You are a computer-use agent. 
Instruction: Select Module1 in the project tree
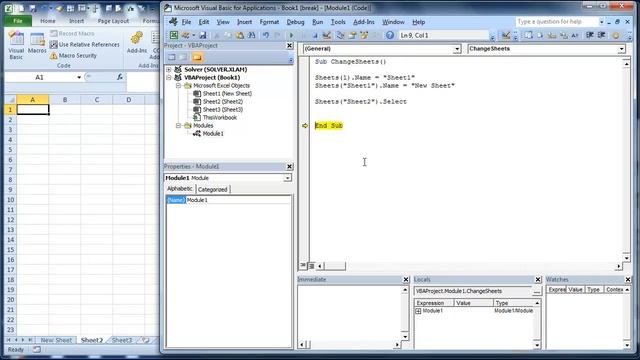tap(213, 133)
